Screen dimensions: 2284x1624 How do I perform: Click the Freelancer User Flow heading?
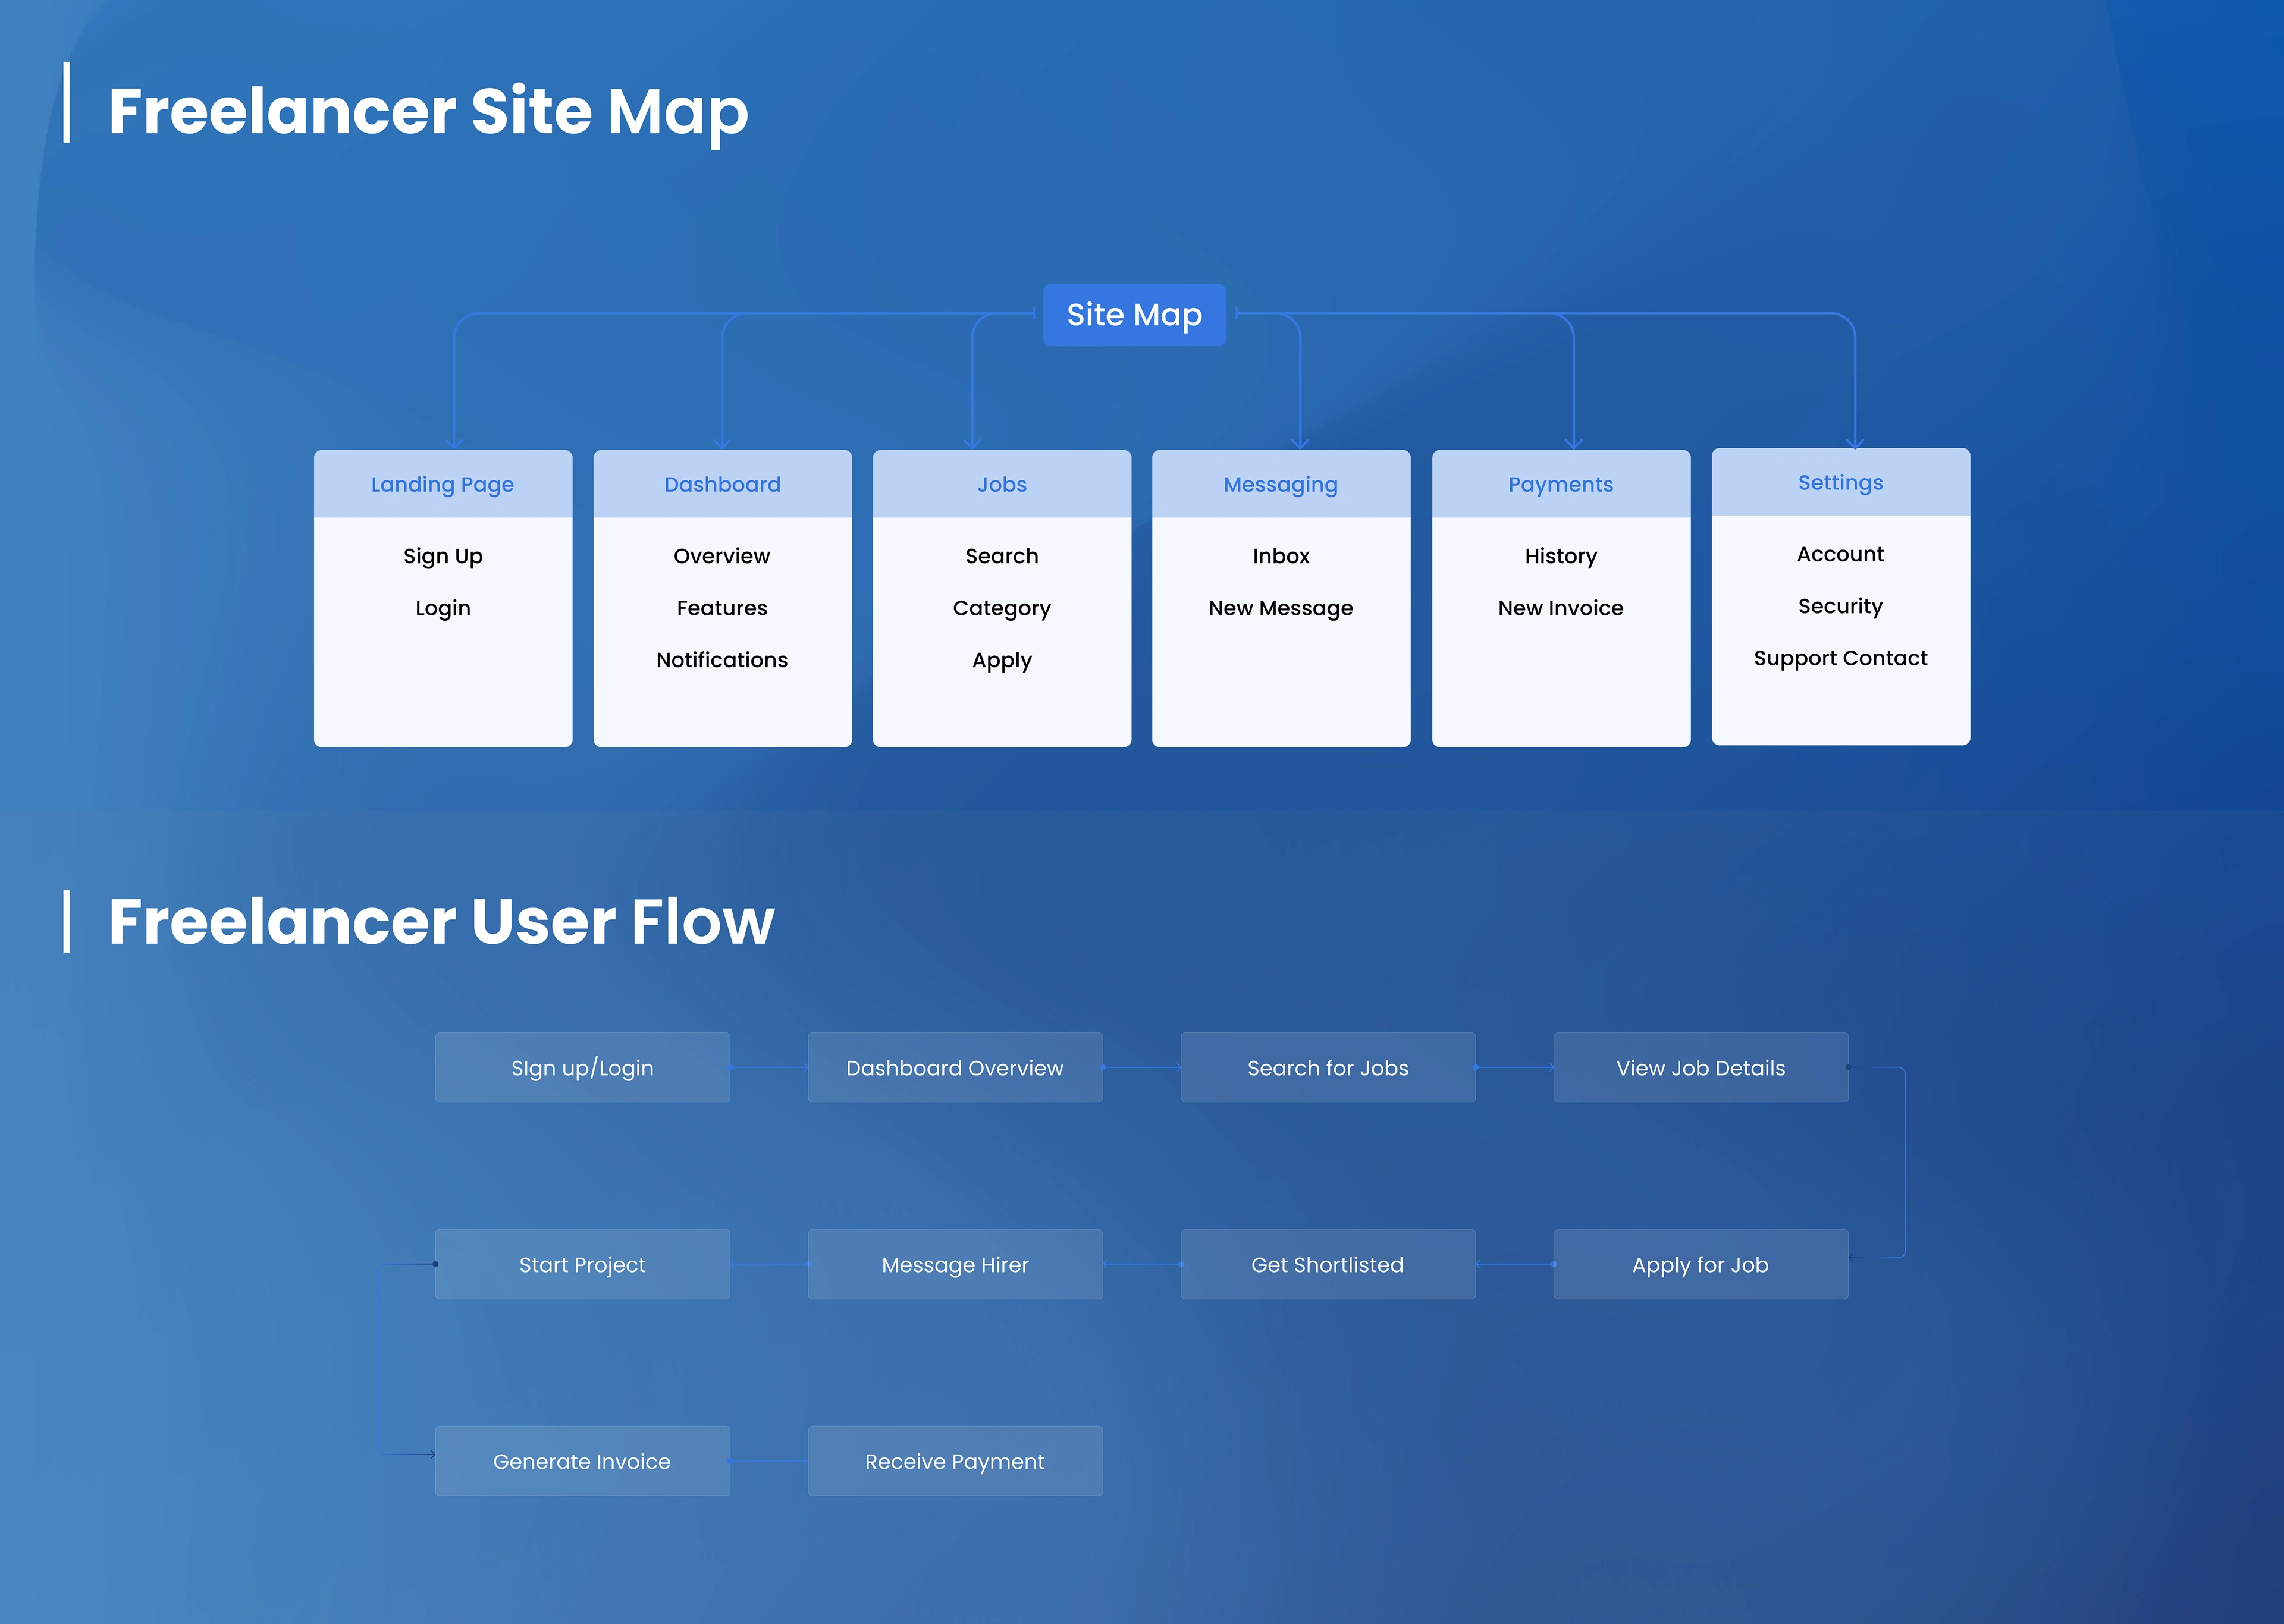tap(441, 921)
